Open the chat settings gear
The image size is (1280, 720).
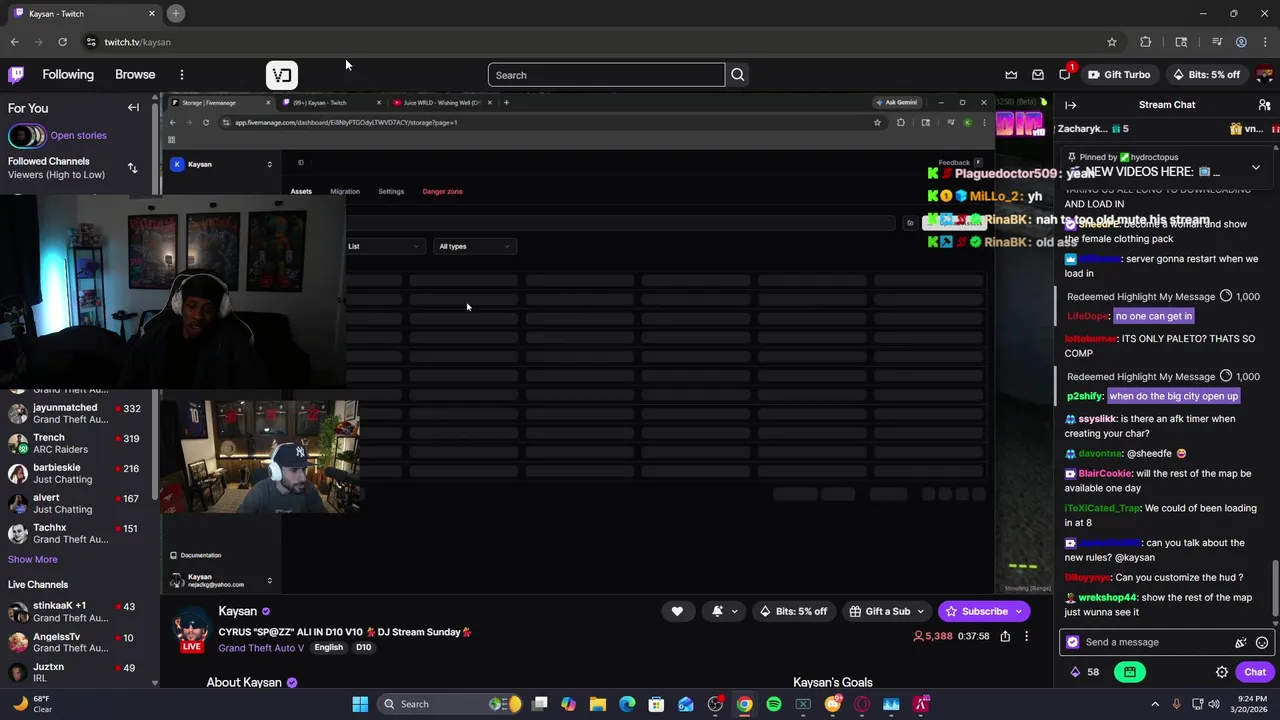click(x=1222, y=672)
